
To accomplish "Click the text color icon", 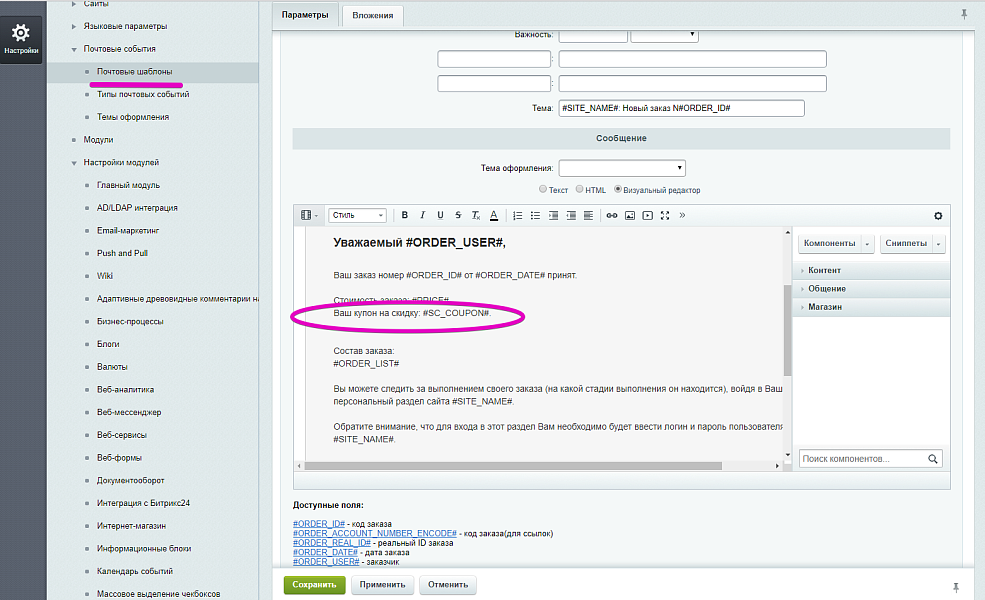I will [493, 215].
